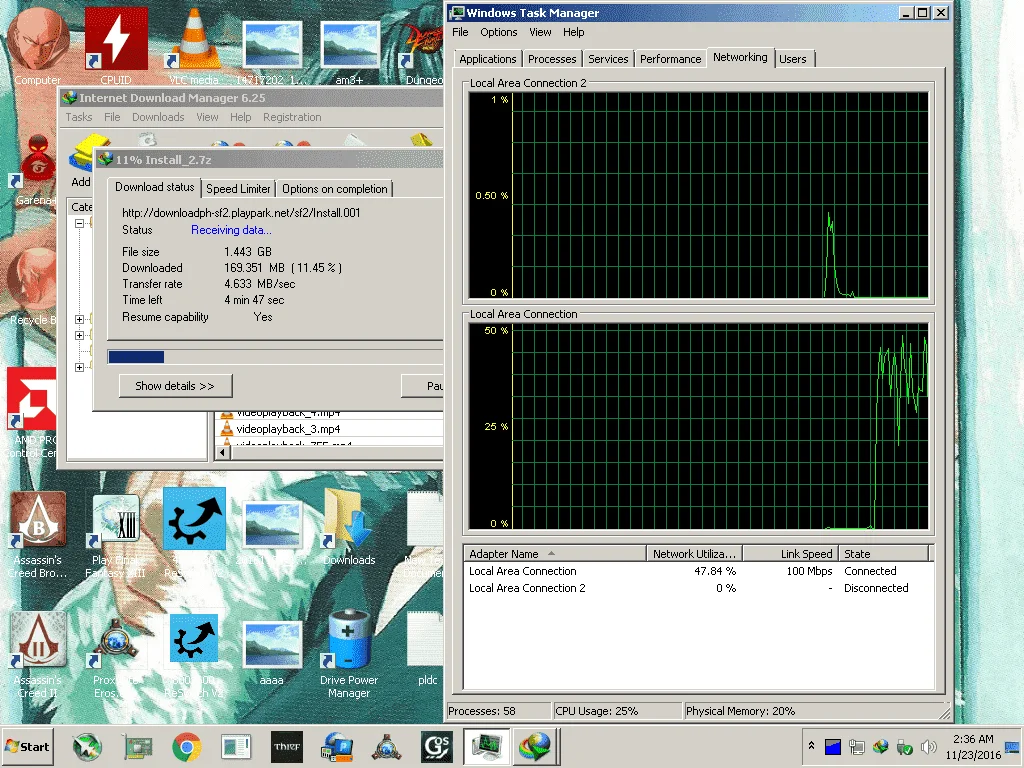
Task: Sort by State column header
Action: pyautogui.click(x=883, y=554)
